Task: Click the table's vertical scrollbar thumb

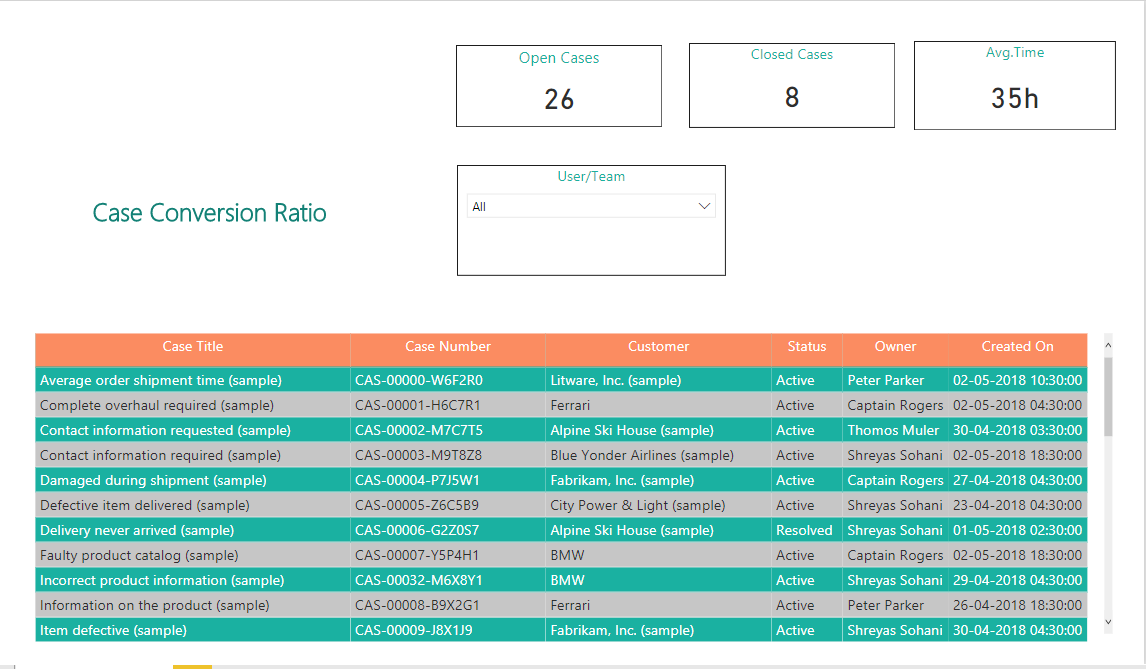Action: (1108, 397)
